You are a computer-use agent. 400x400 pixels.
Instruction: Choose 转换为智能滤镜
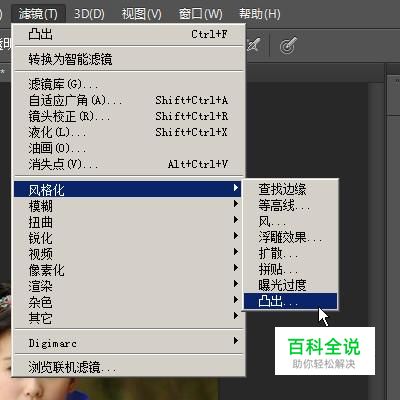click(128, 59)
